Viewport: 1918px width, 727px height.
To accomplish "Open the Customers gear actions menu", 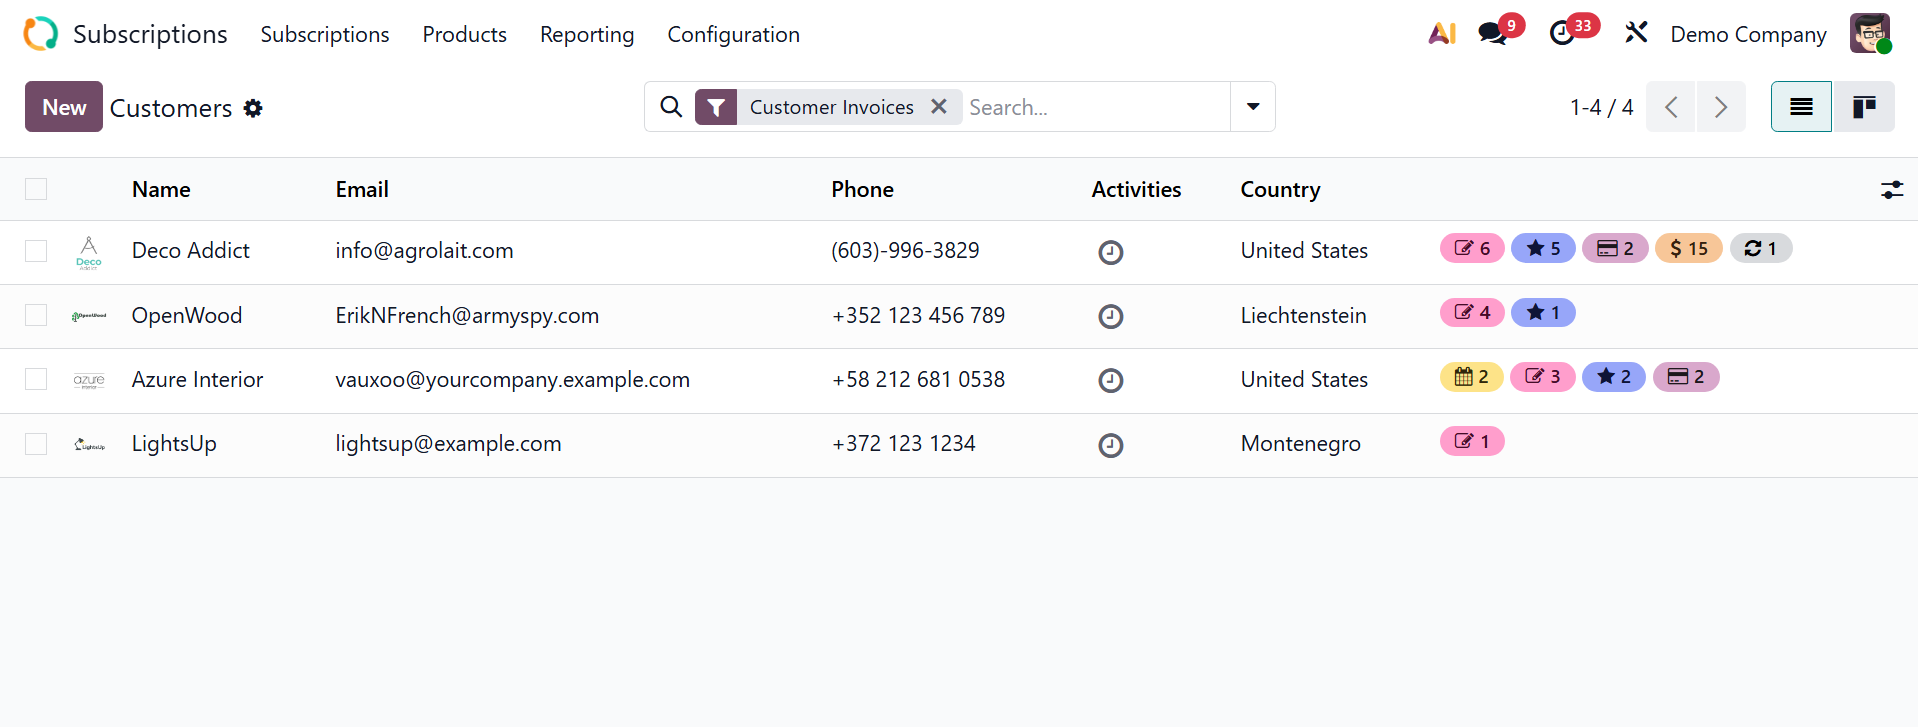I will (253, 108).
